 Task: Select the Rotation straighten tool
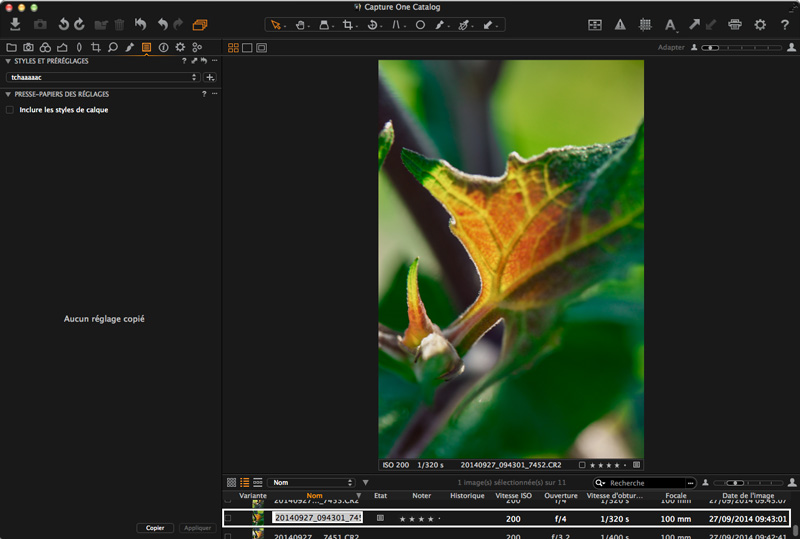(372, 24)
